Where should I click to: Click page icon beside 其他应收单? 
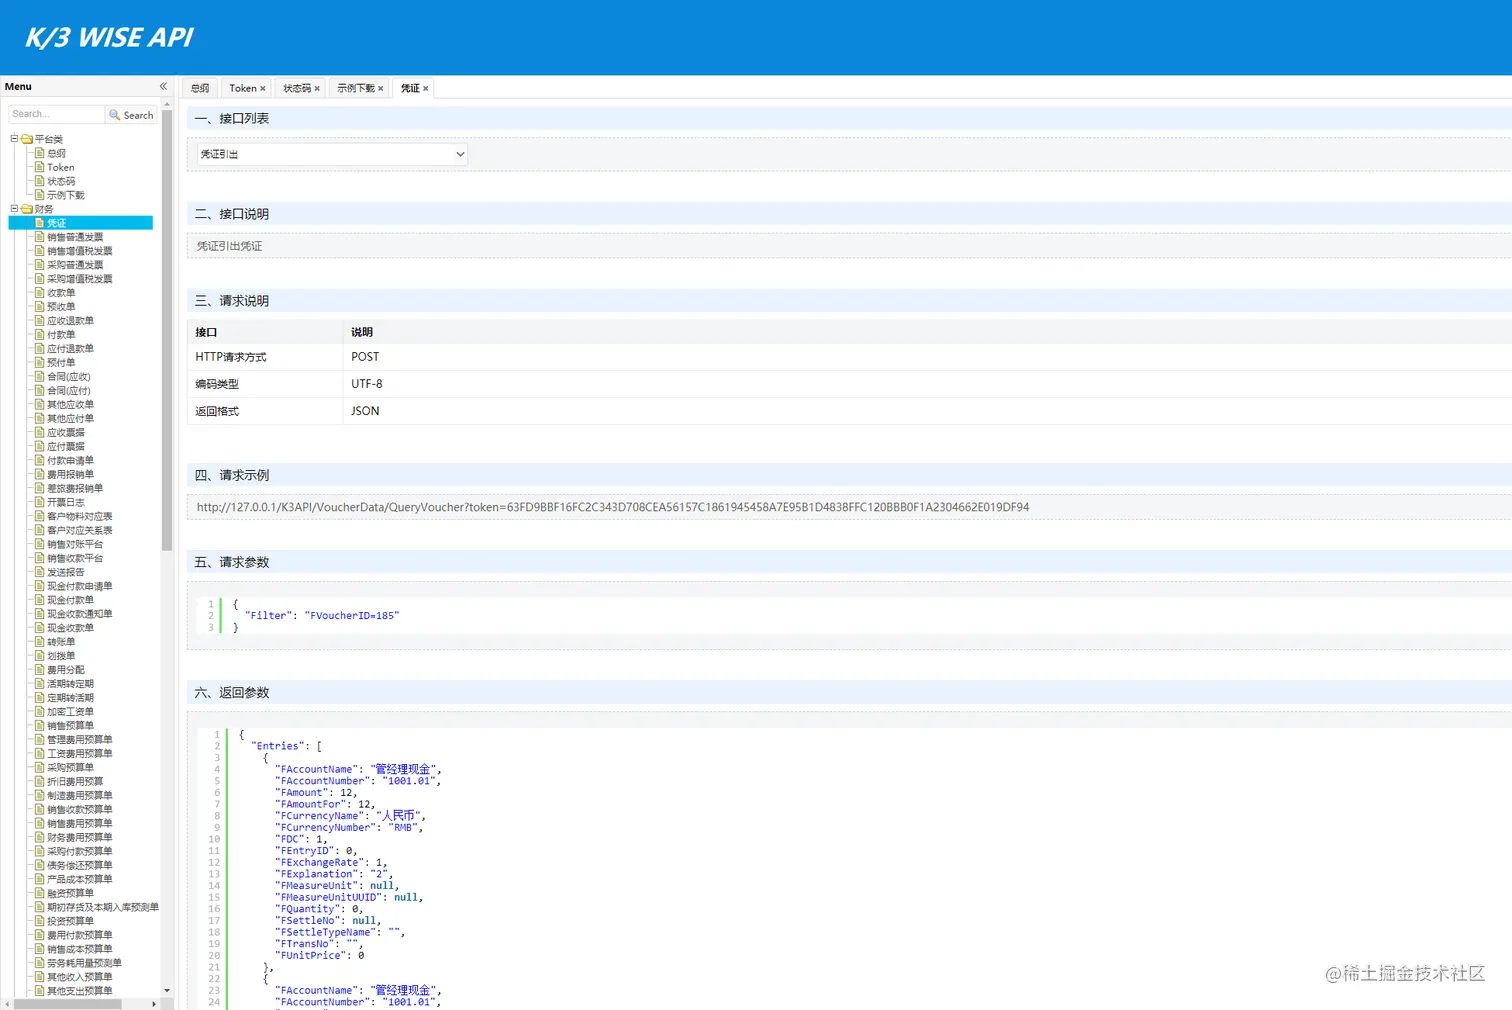[40, 405]
